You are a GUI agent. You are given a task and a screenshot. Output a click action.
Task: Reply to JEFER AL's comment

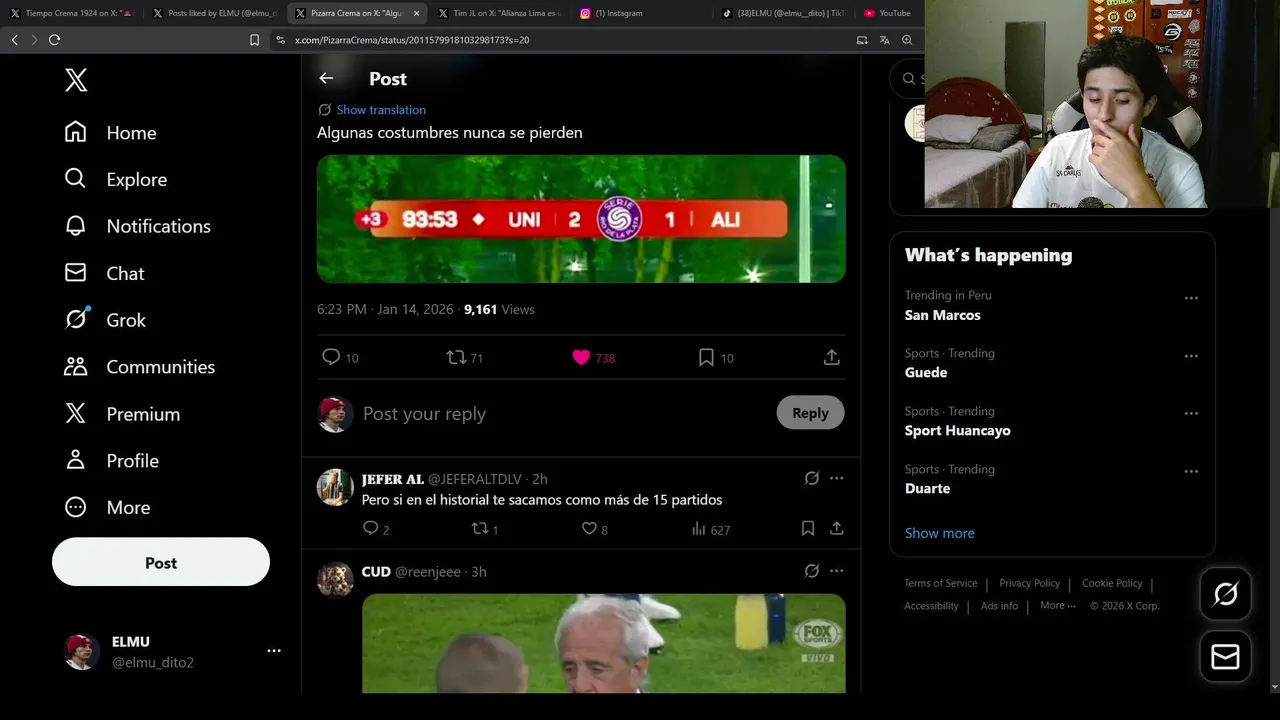pos(370,528)
